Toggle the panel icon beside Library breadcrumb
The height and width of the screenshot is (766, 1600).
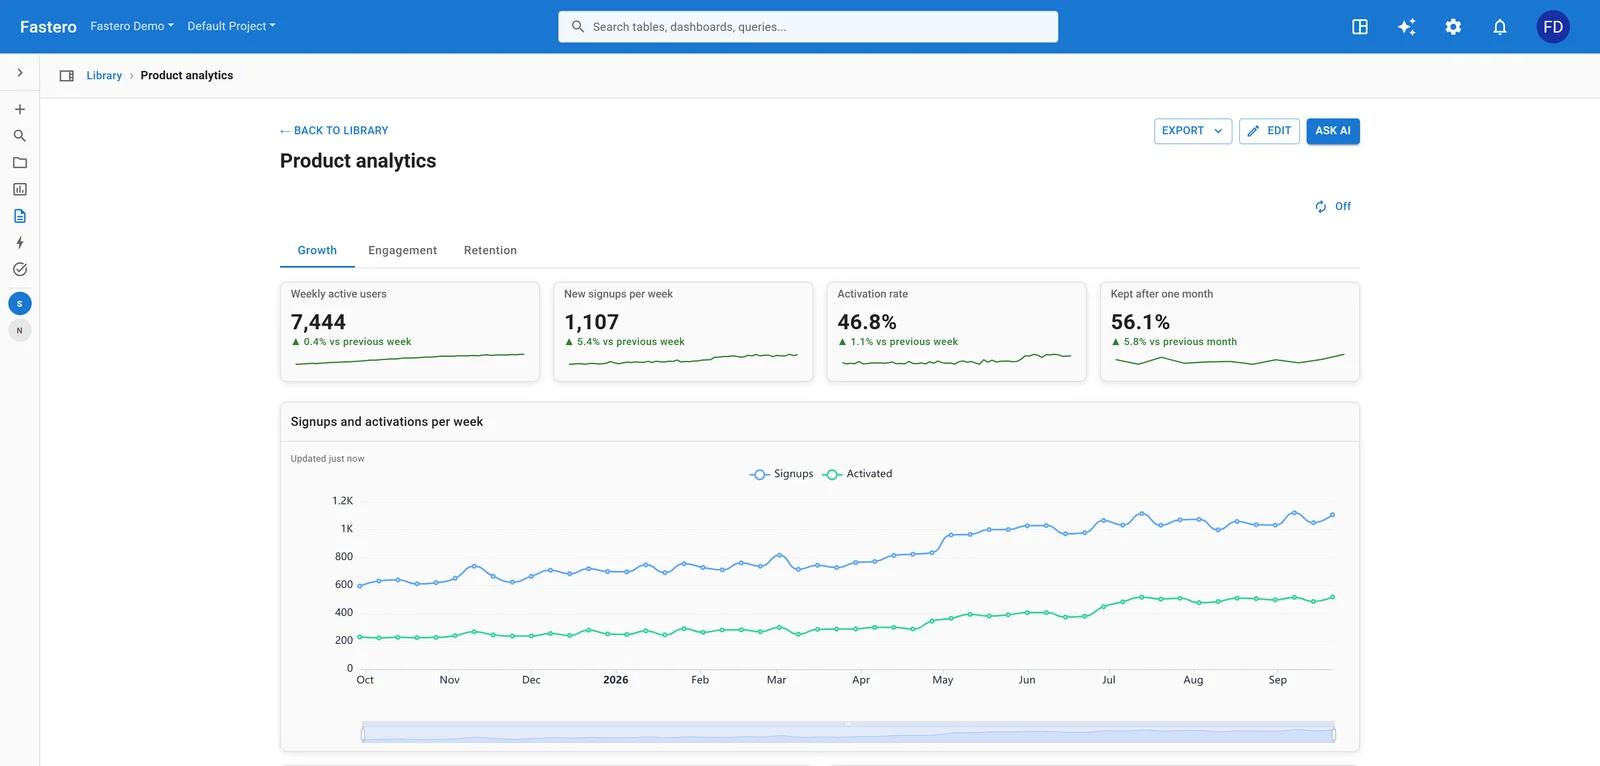pyautogui.click(x=67, y=76)
